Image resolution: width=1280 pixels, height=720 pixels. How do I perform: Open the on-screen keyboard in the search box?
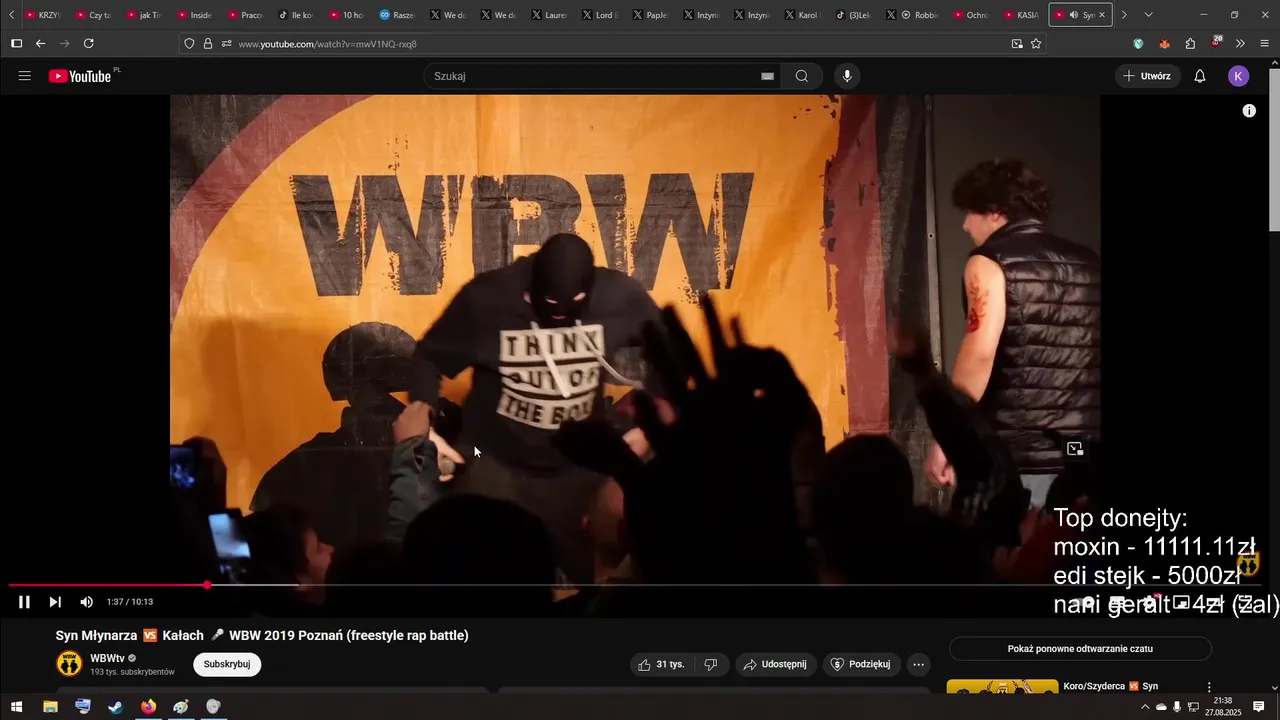(767, 76)
